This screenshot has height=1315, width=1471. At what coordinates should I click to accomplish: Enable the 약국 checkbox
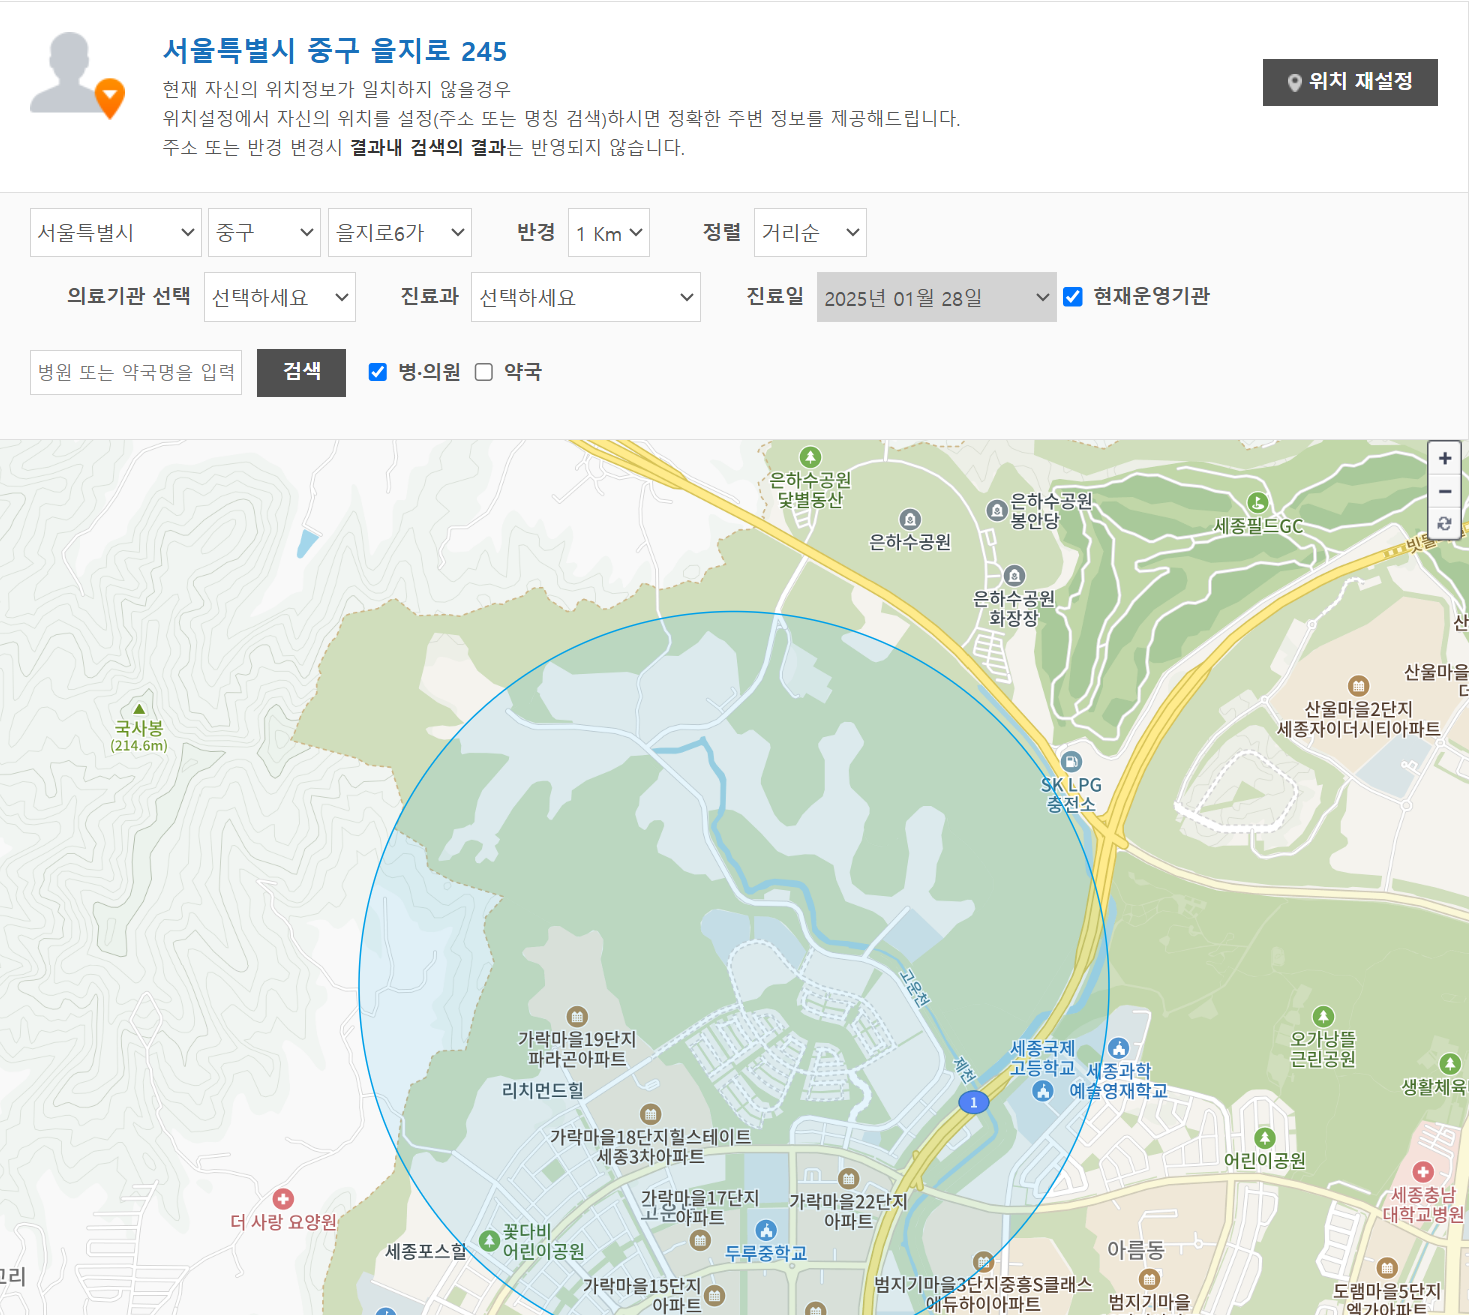[x=484, y=371]
